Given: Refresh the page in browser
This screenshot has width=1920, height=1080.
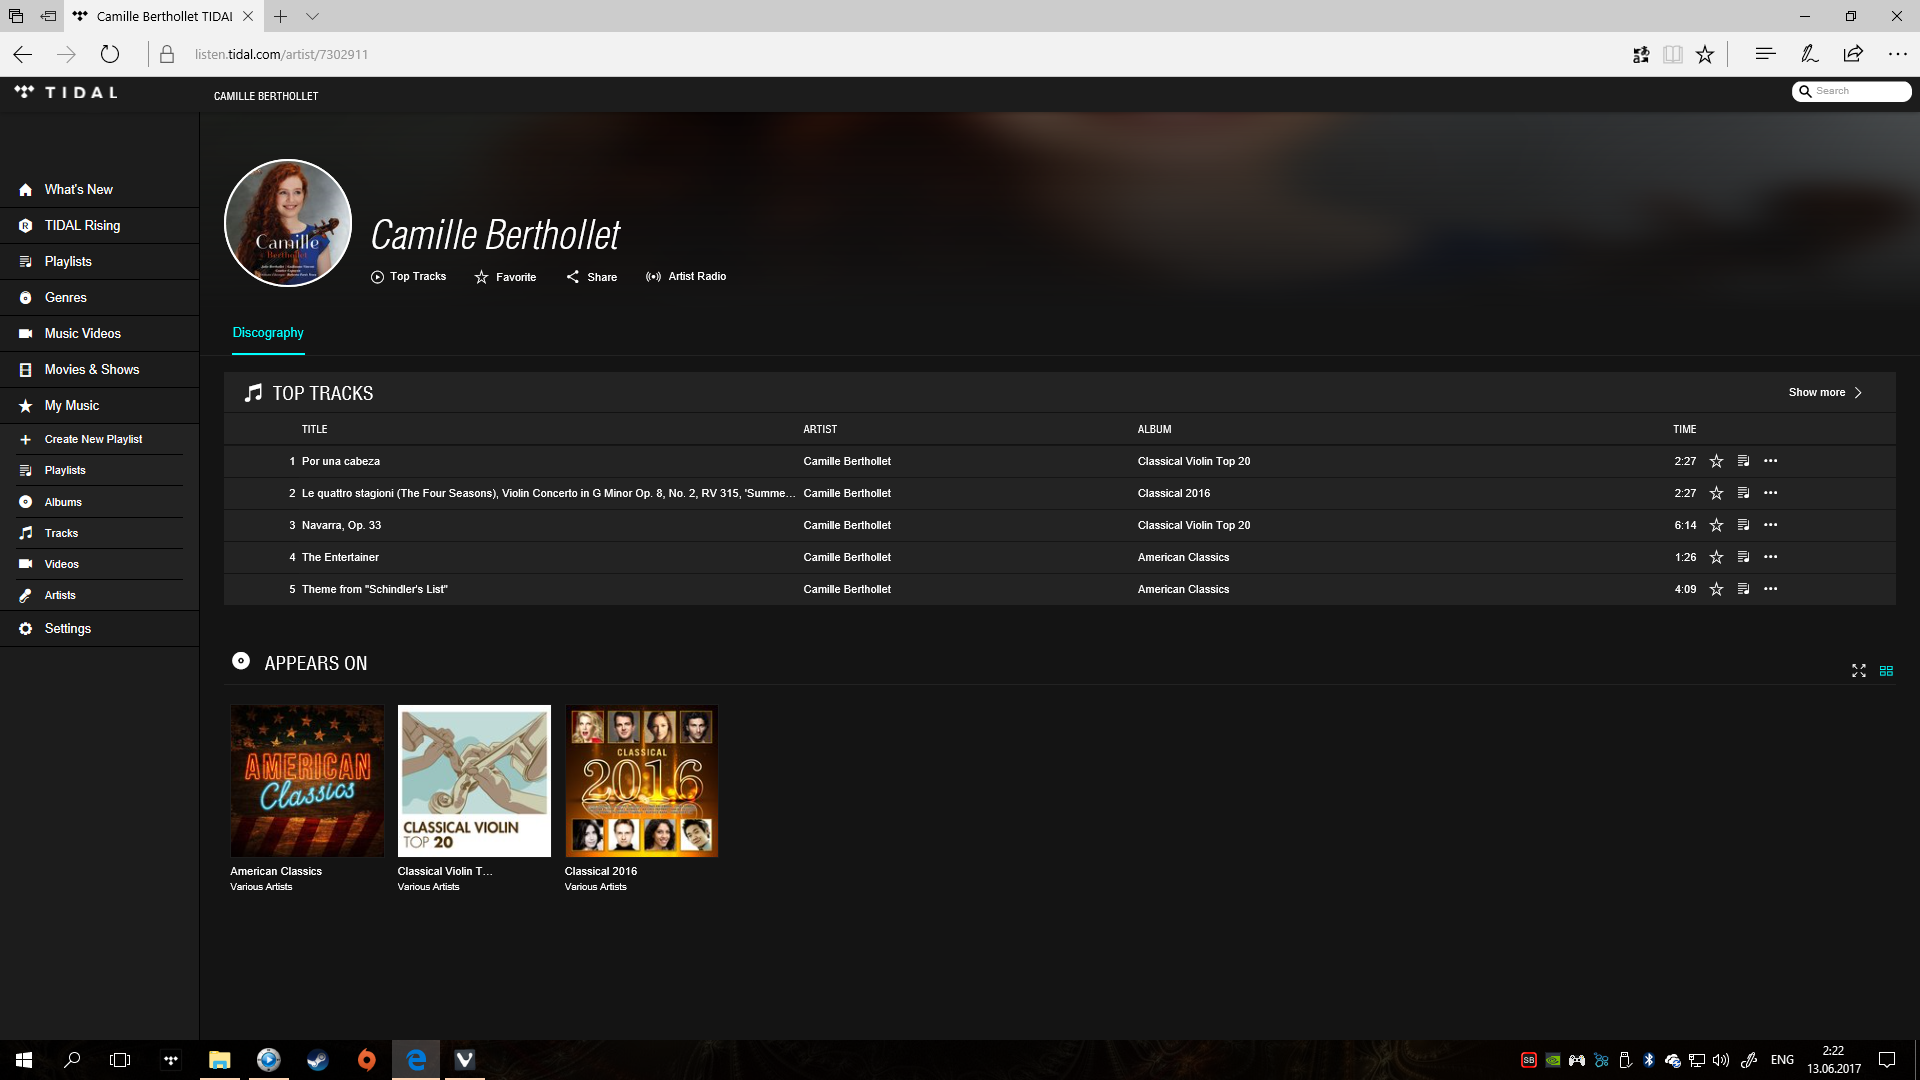Looking at the screenshot, I should (110, 54).
